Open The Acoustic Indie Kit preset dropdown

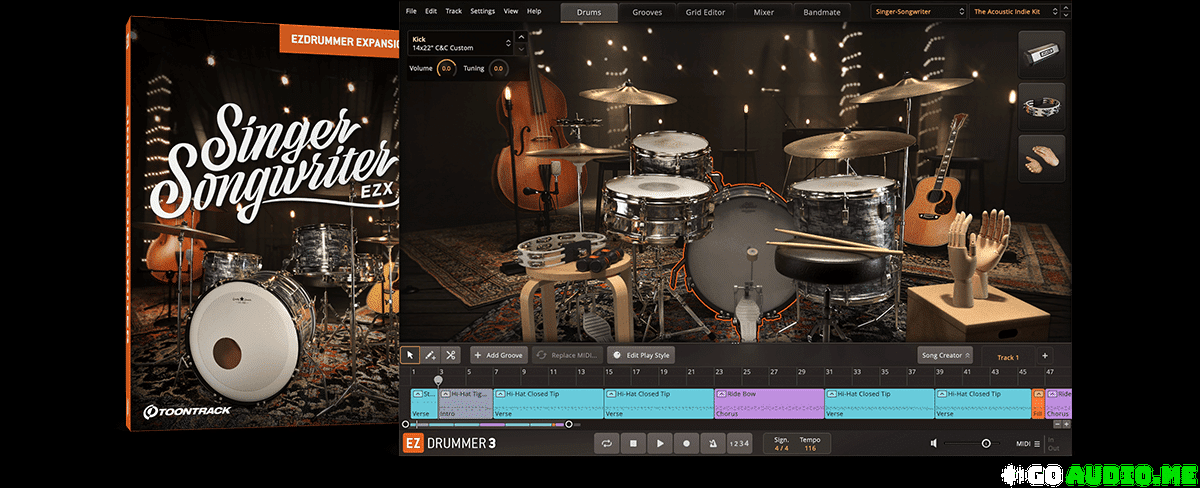(x=1006, y=12)
